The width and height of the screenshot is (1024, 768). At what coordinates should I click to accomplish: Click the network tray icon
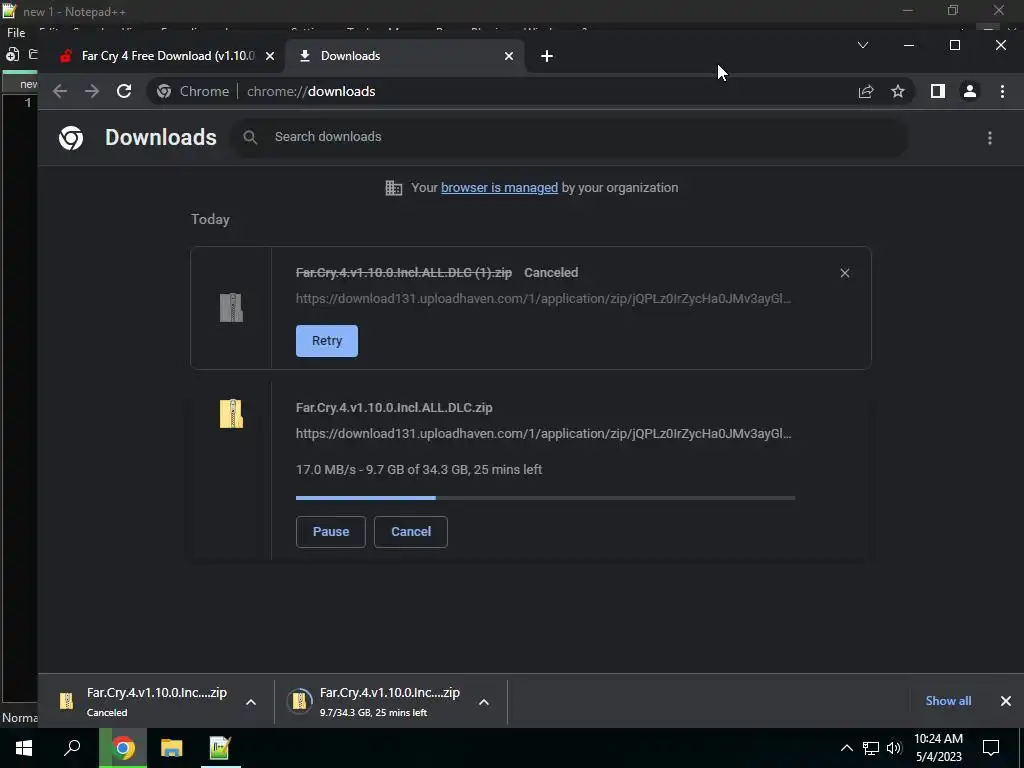click(x=871, y=748)
